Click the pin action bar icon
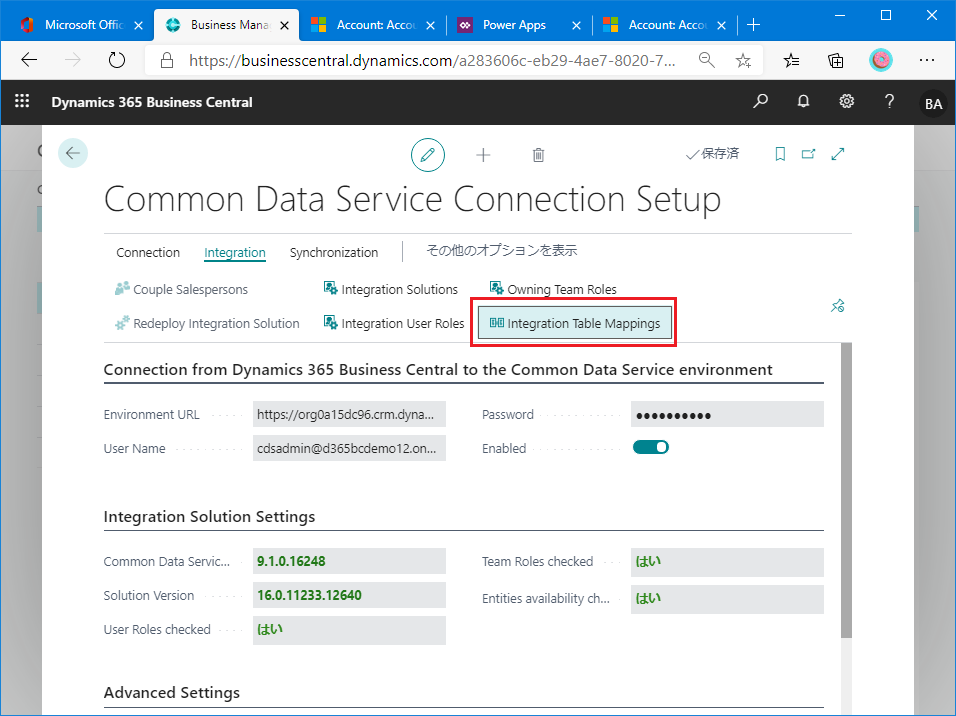 [x=838, y=306]
